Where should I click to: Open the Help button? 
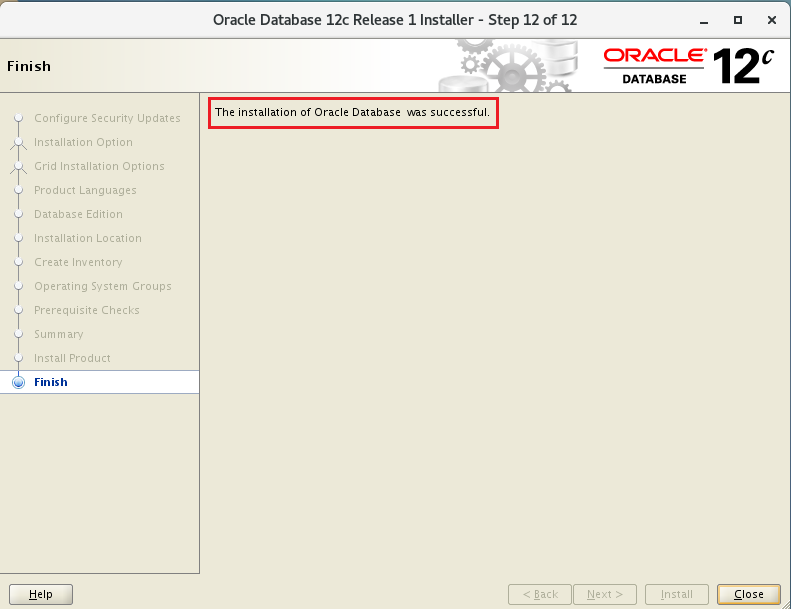pos(41,594)
